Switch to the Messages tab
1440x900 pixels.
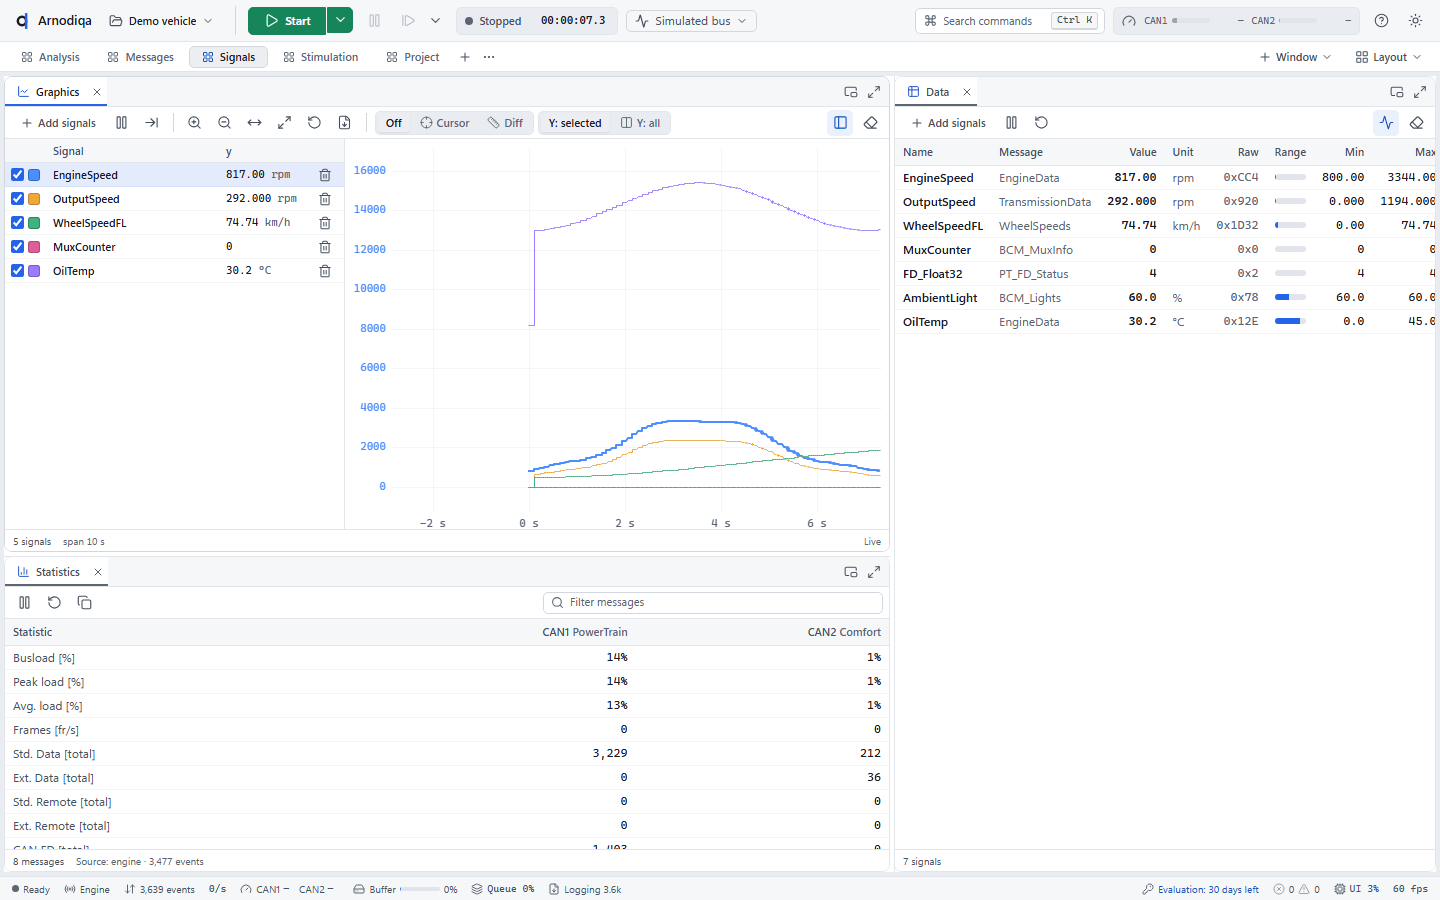click(x=141, y=57)
